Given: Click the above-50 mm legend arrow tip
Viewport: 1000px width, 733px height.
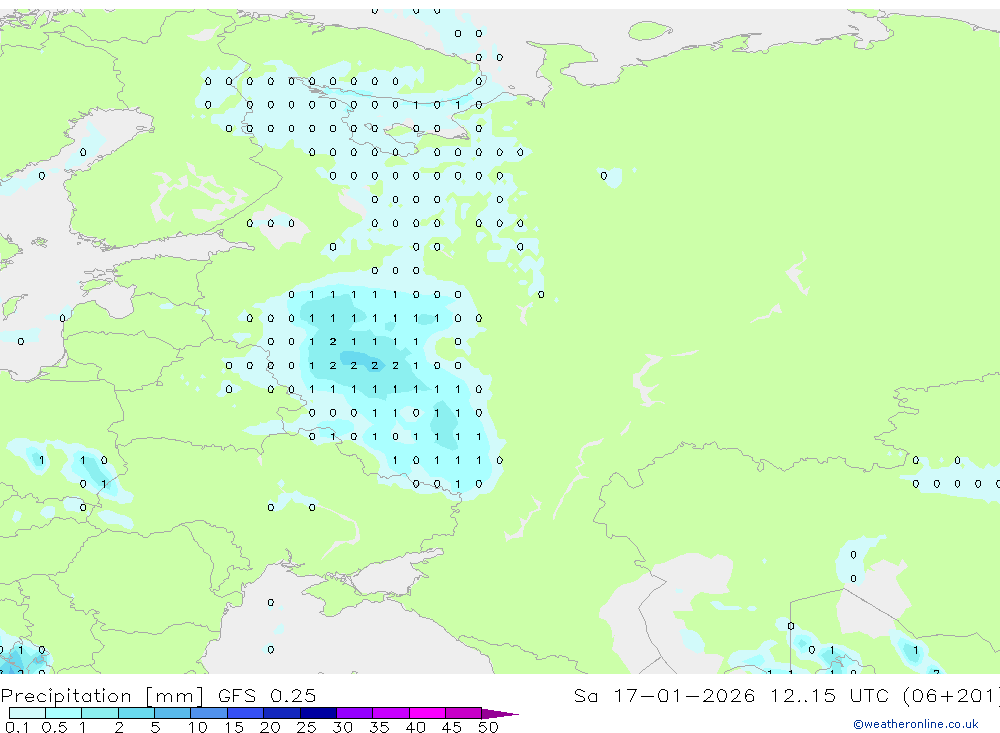Looking at the screenshot, I should [x=499, y=714].
